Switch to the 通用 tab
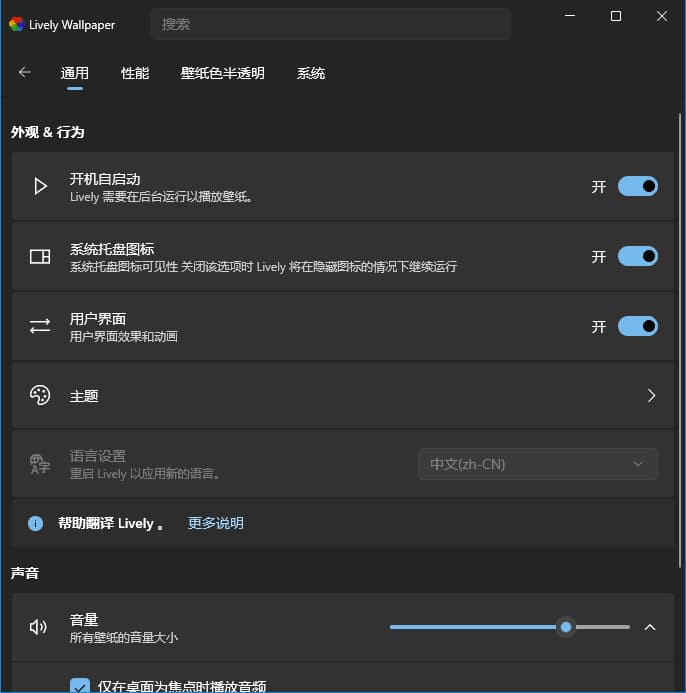 (x=75, y=73)
